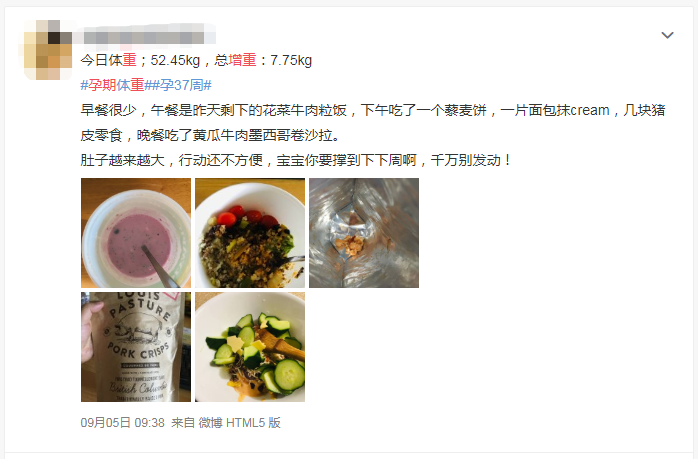View the empty foil bag photo

(364, 233)
